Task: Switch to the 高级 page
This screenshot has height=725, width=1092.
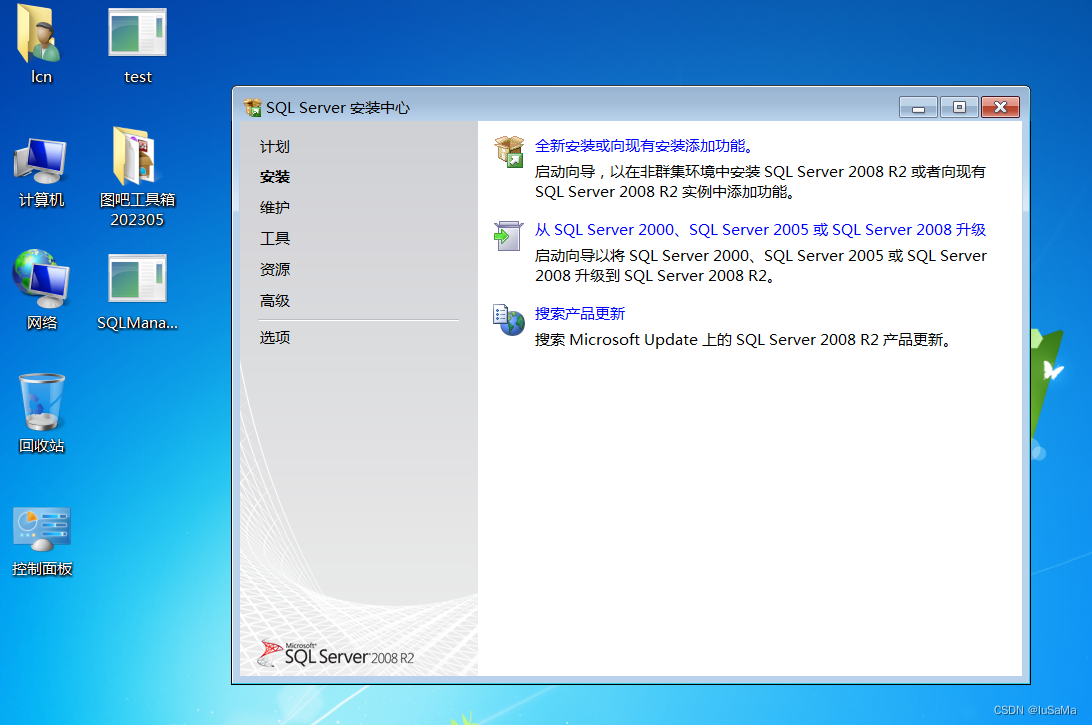Action: 274,301
